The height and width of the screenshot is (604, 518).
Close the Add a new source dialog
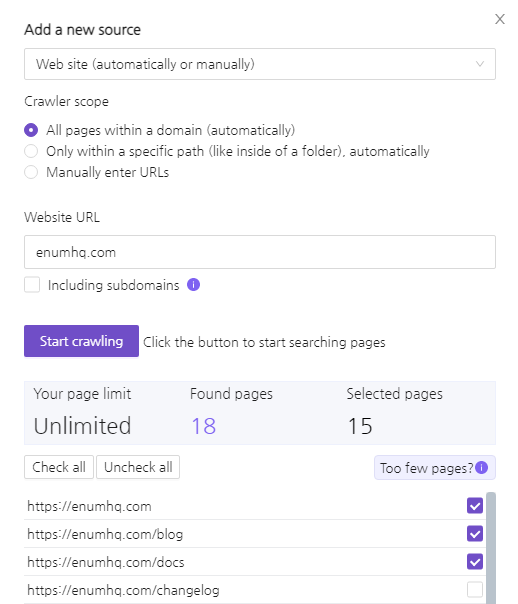pos(500,19)
